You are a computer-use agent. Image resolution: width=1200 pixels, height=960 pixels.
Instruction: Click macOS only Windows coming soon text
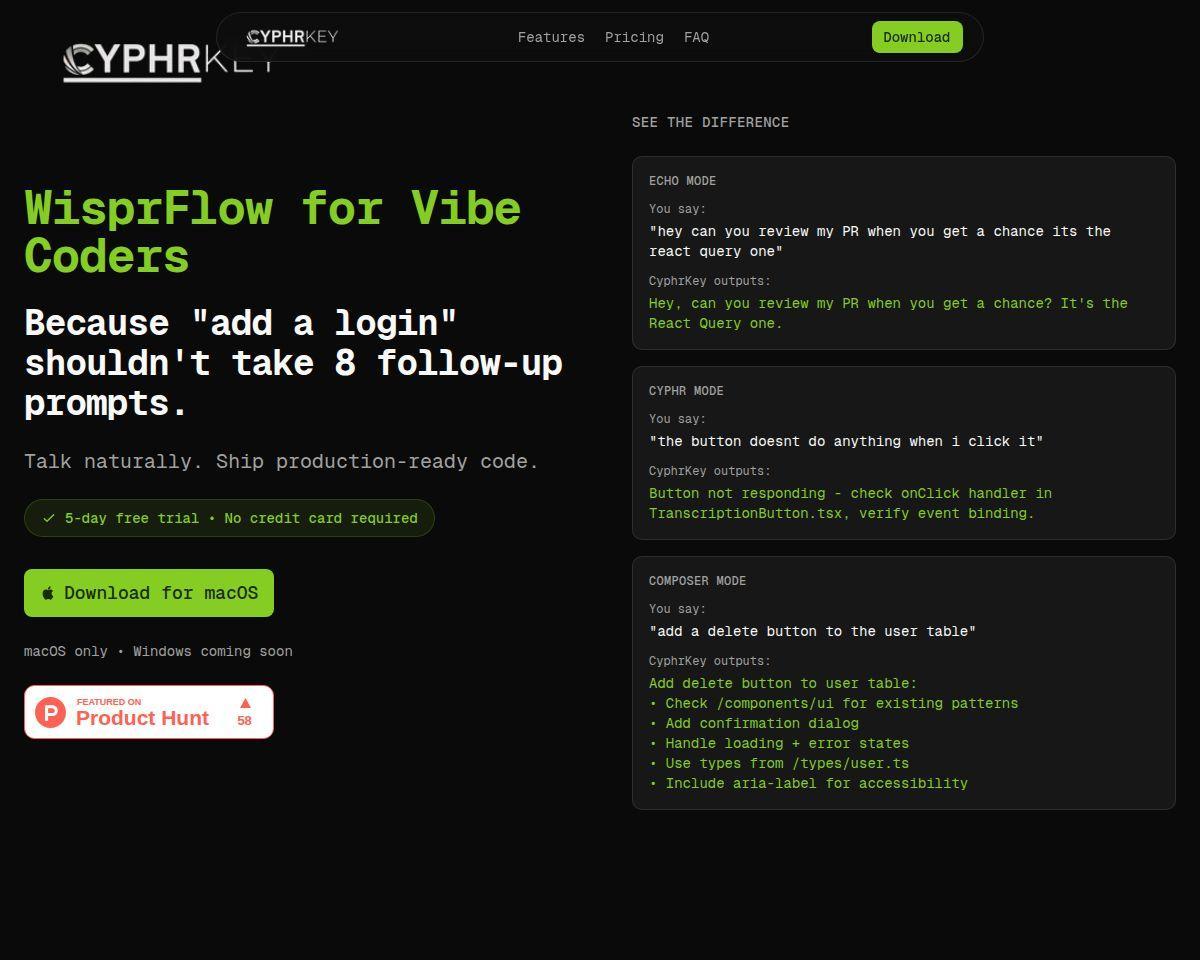158,651
